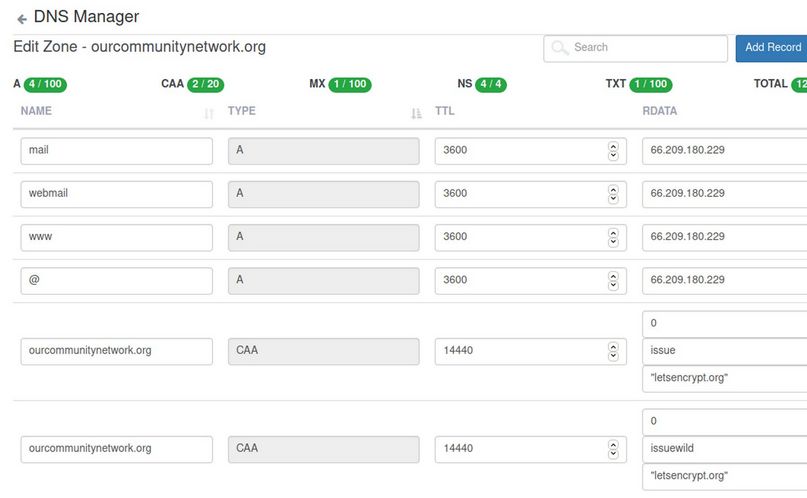
Task: Adjust TTL stepper for www record
Action: click(613, 237)
